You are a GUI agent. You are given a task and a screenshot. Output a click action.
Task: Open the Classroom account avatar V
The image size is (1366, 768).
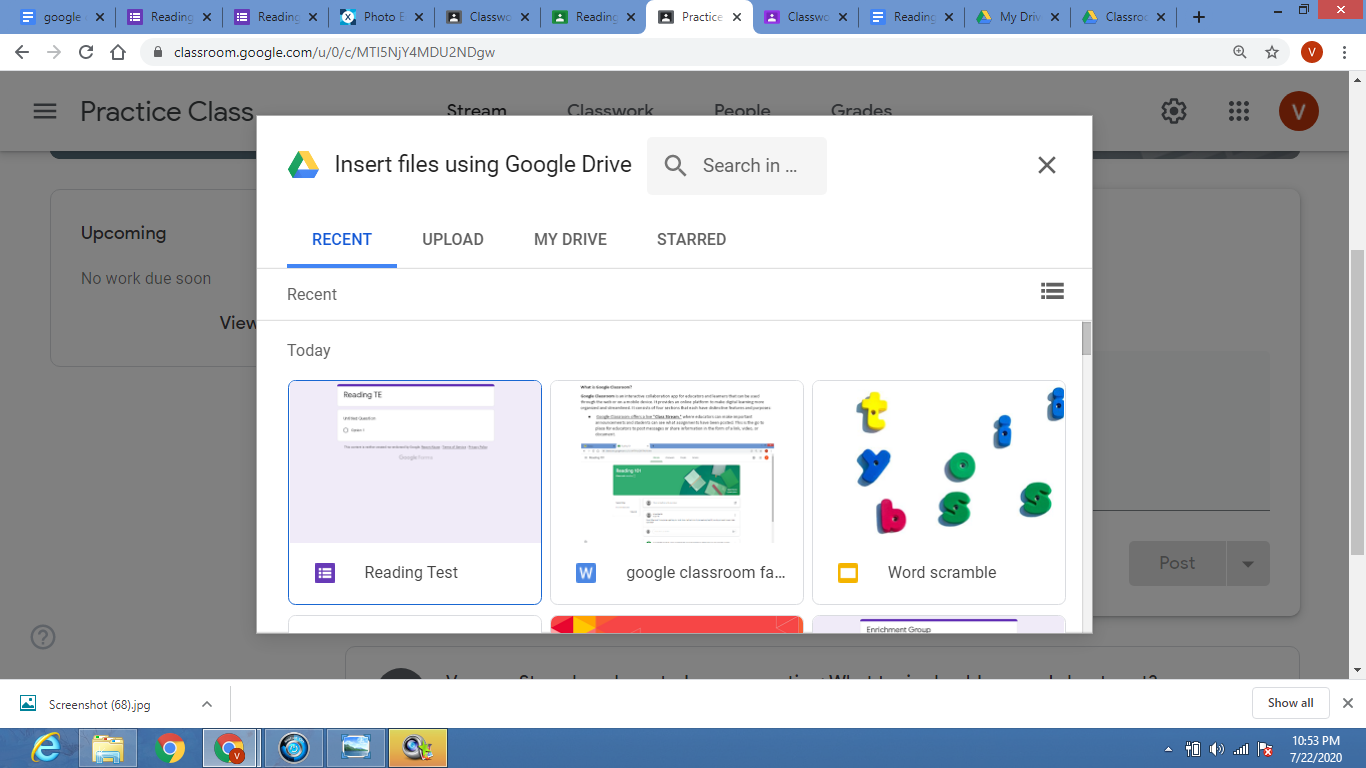click(1299, 111)
